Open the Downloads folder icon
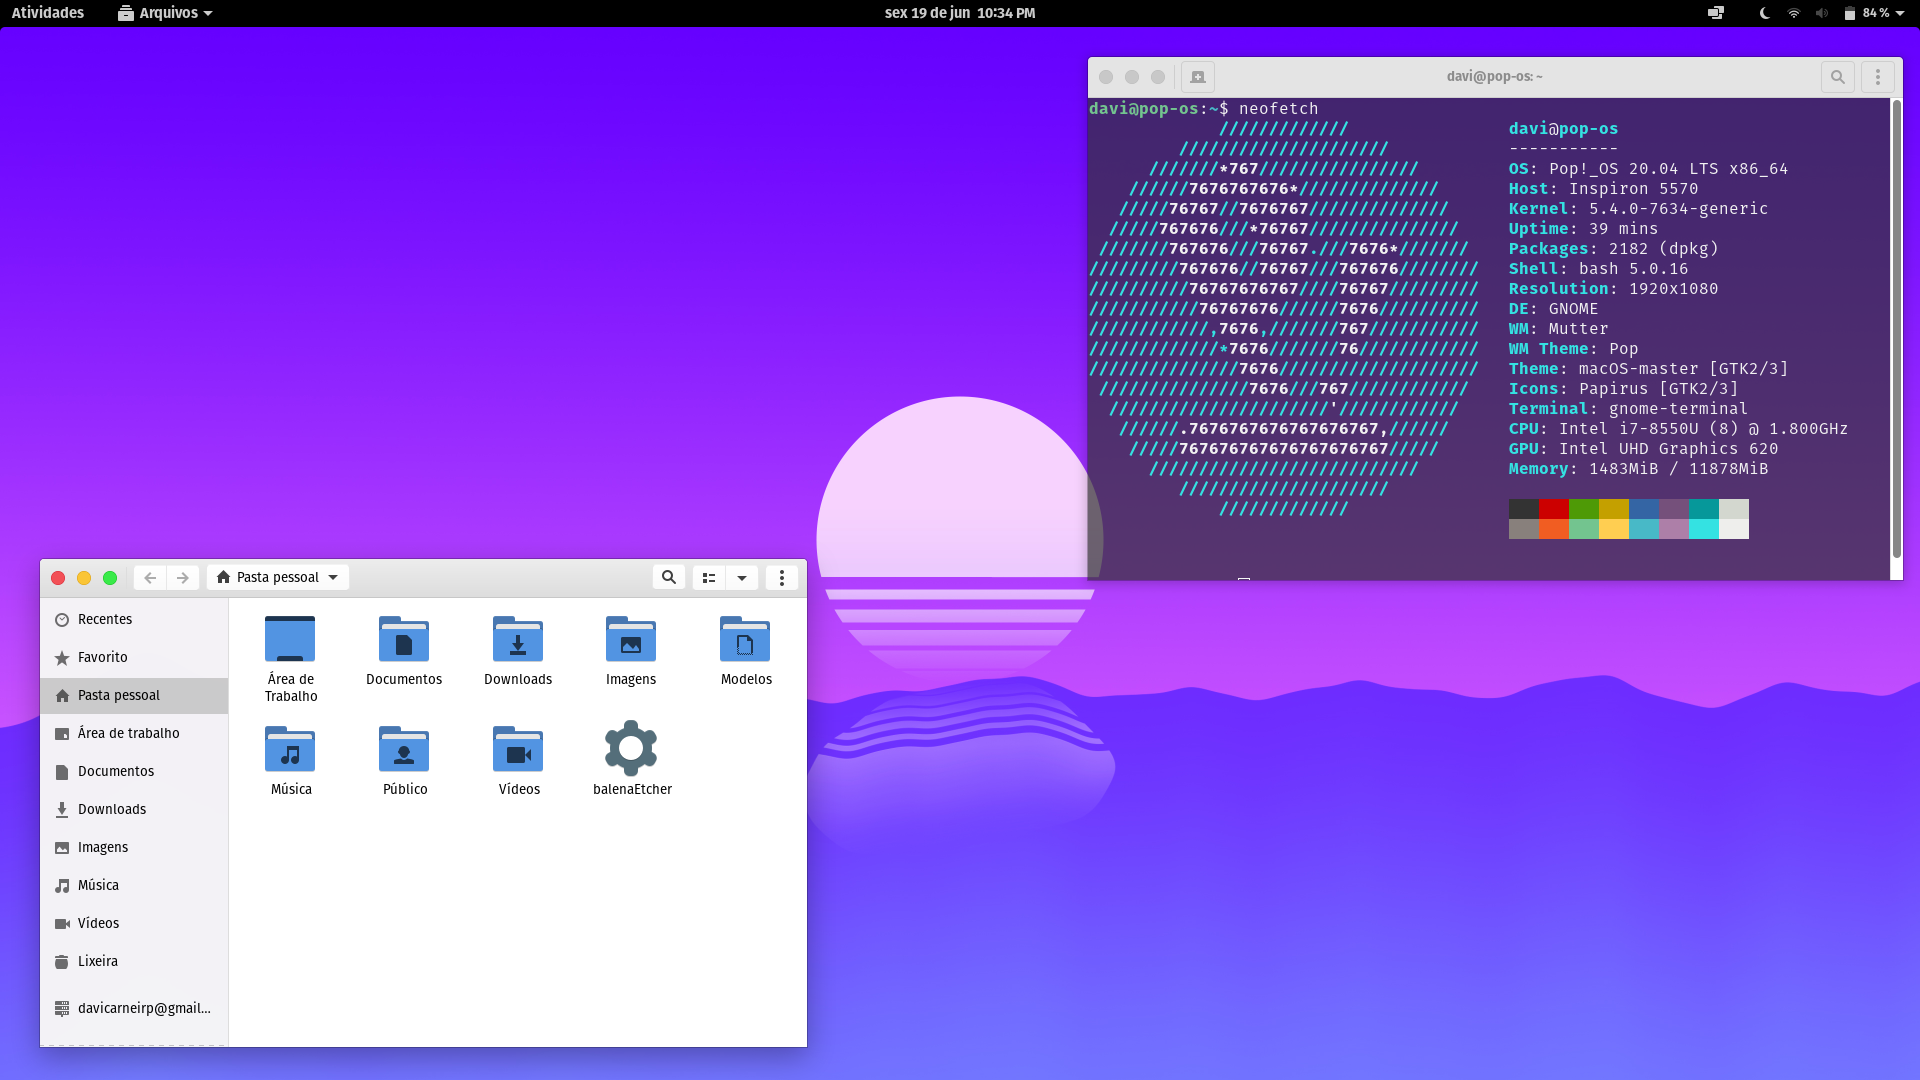Viewport: 1920px width, 1080px height. click(x=517, y=640)
